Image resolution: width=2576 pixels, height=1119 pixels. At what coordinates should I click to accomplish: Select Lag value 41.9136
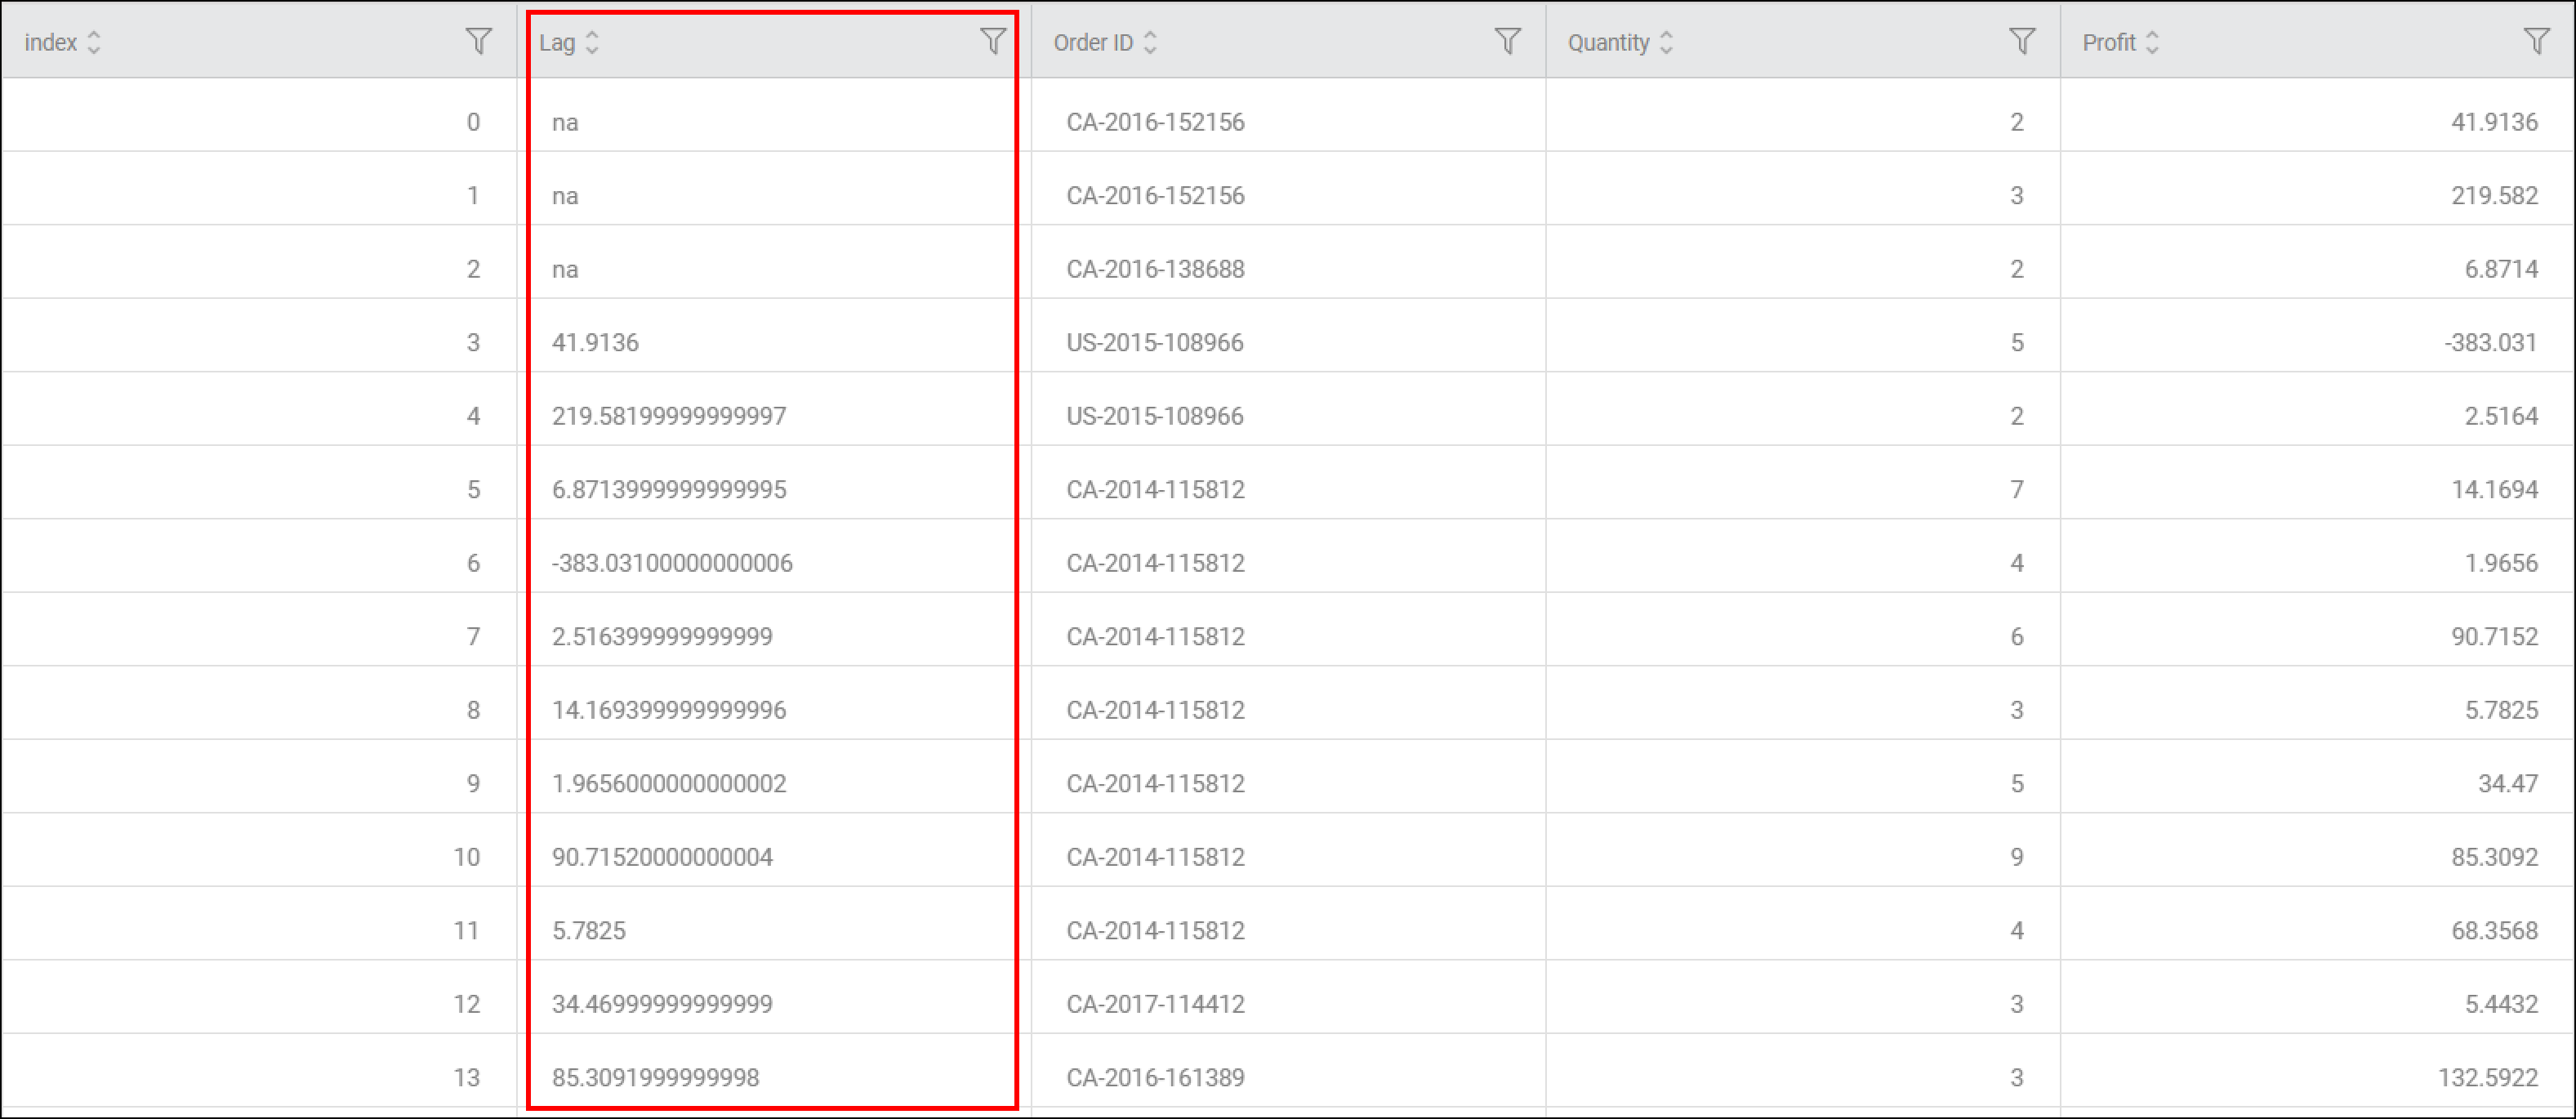(595, 342)
